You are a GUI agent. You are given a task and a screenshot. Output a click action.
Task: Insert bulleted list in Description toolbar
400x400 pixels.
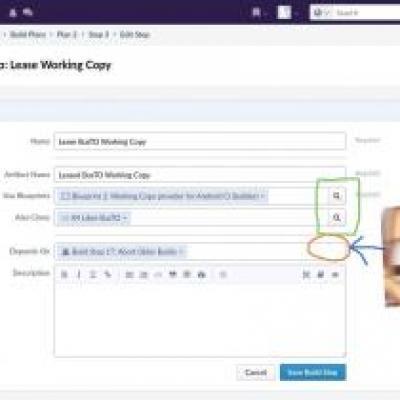click(x=129, y=275)
